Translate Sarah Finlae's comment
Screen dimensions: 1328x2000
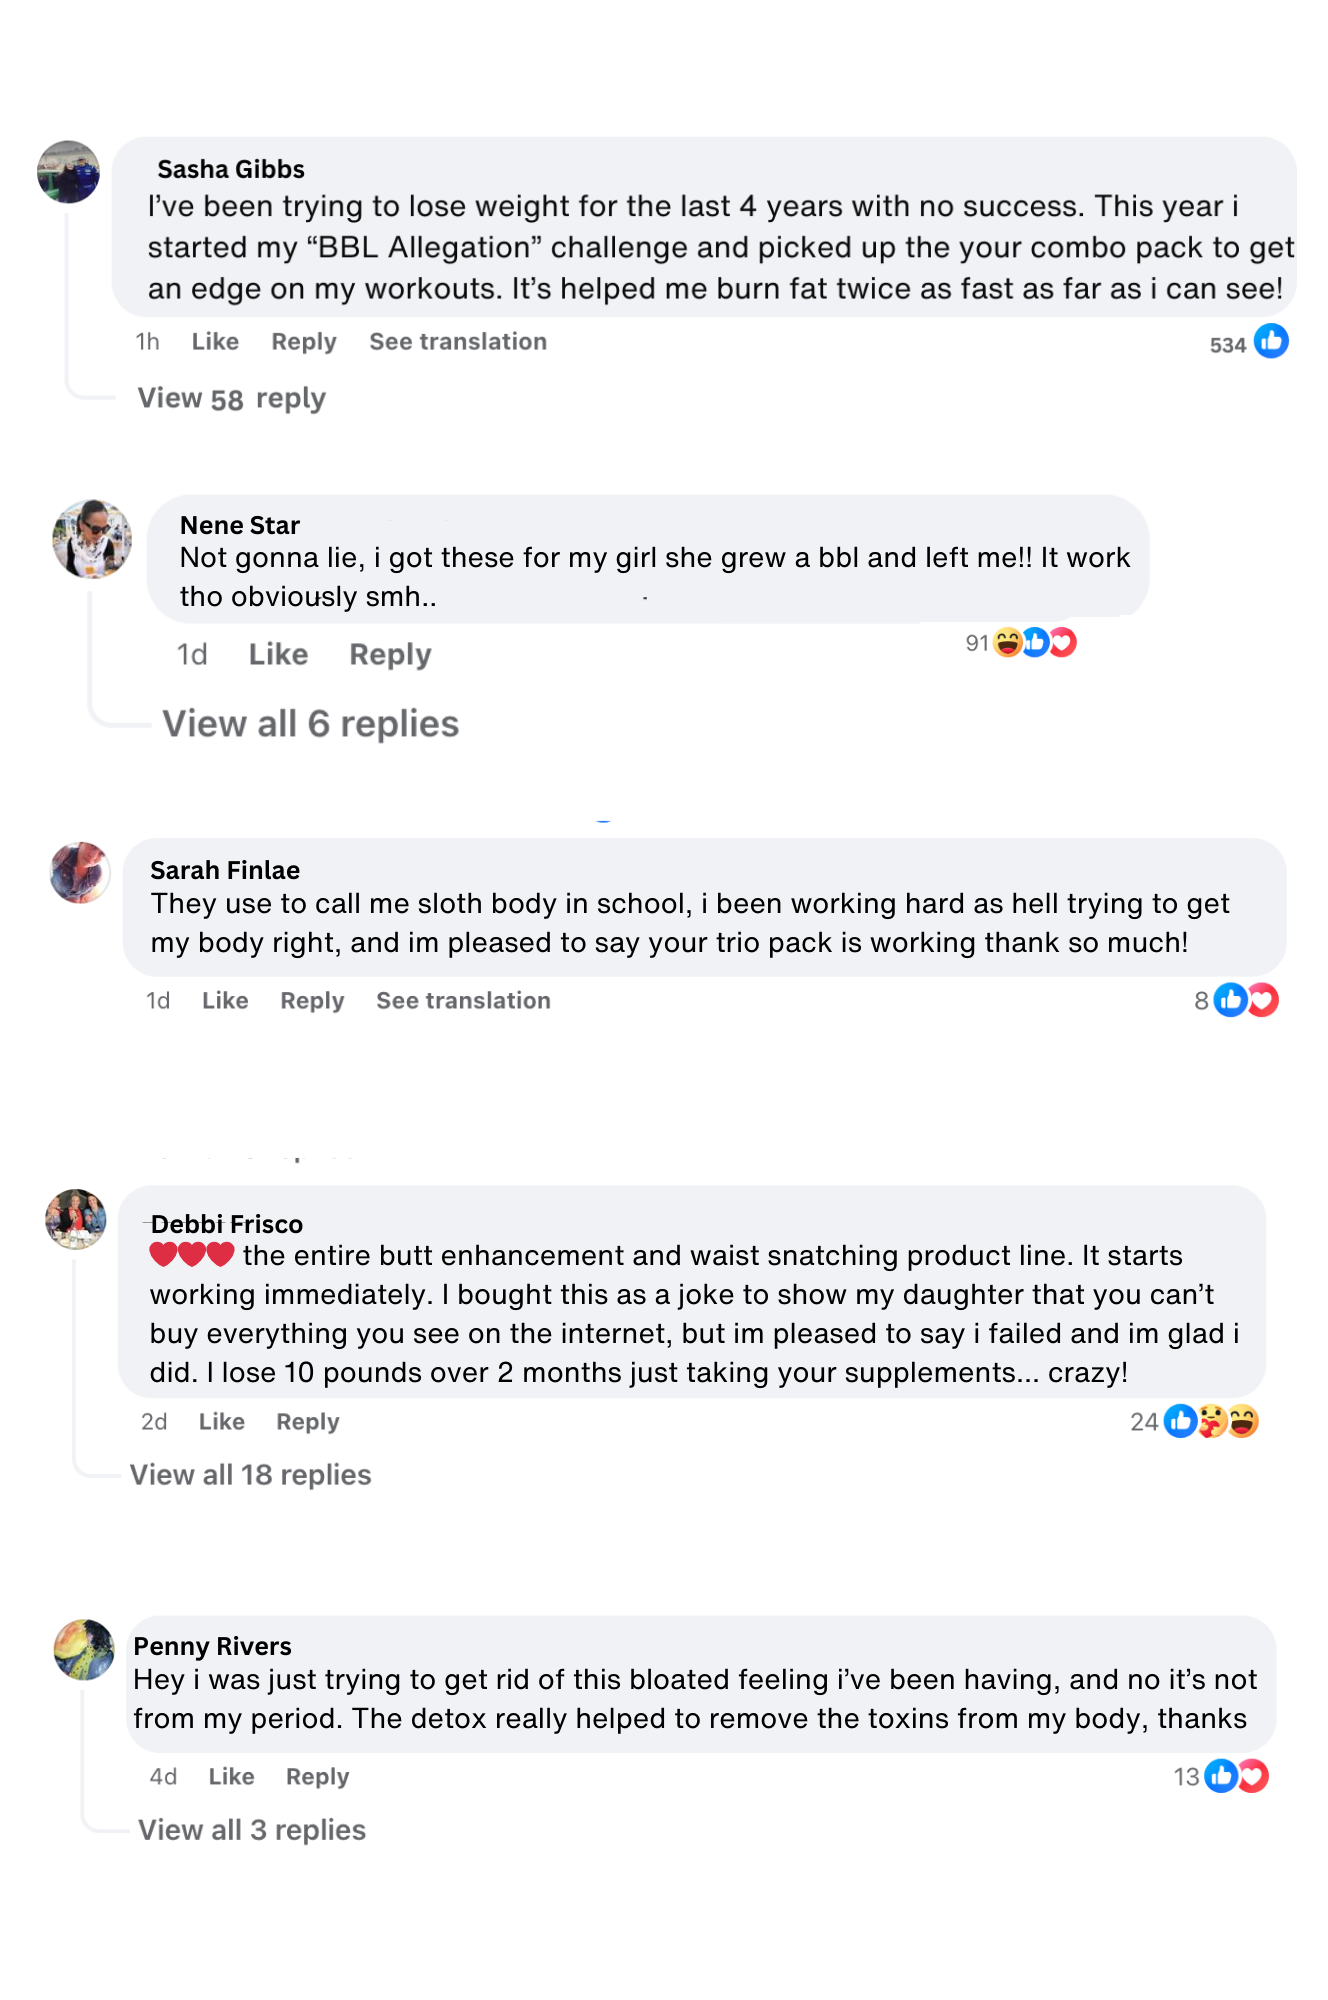pyautogui.click(x=463, y=1001)
